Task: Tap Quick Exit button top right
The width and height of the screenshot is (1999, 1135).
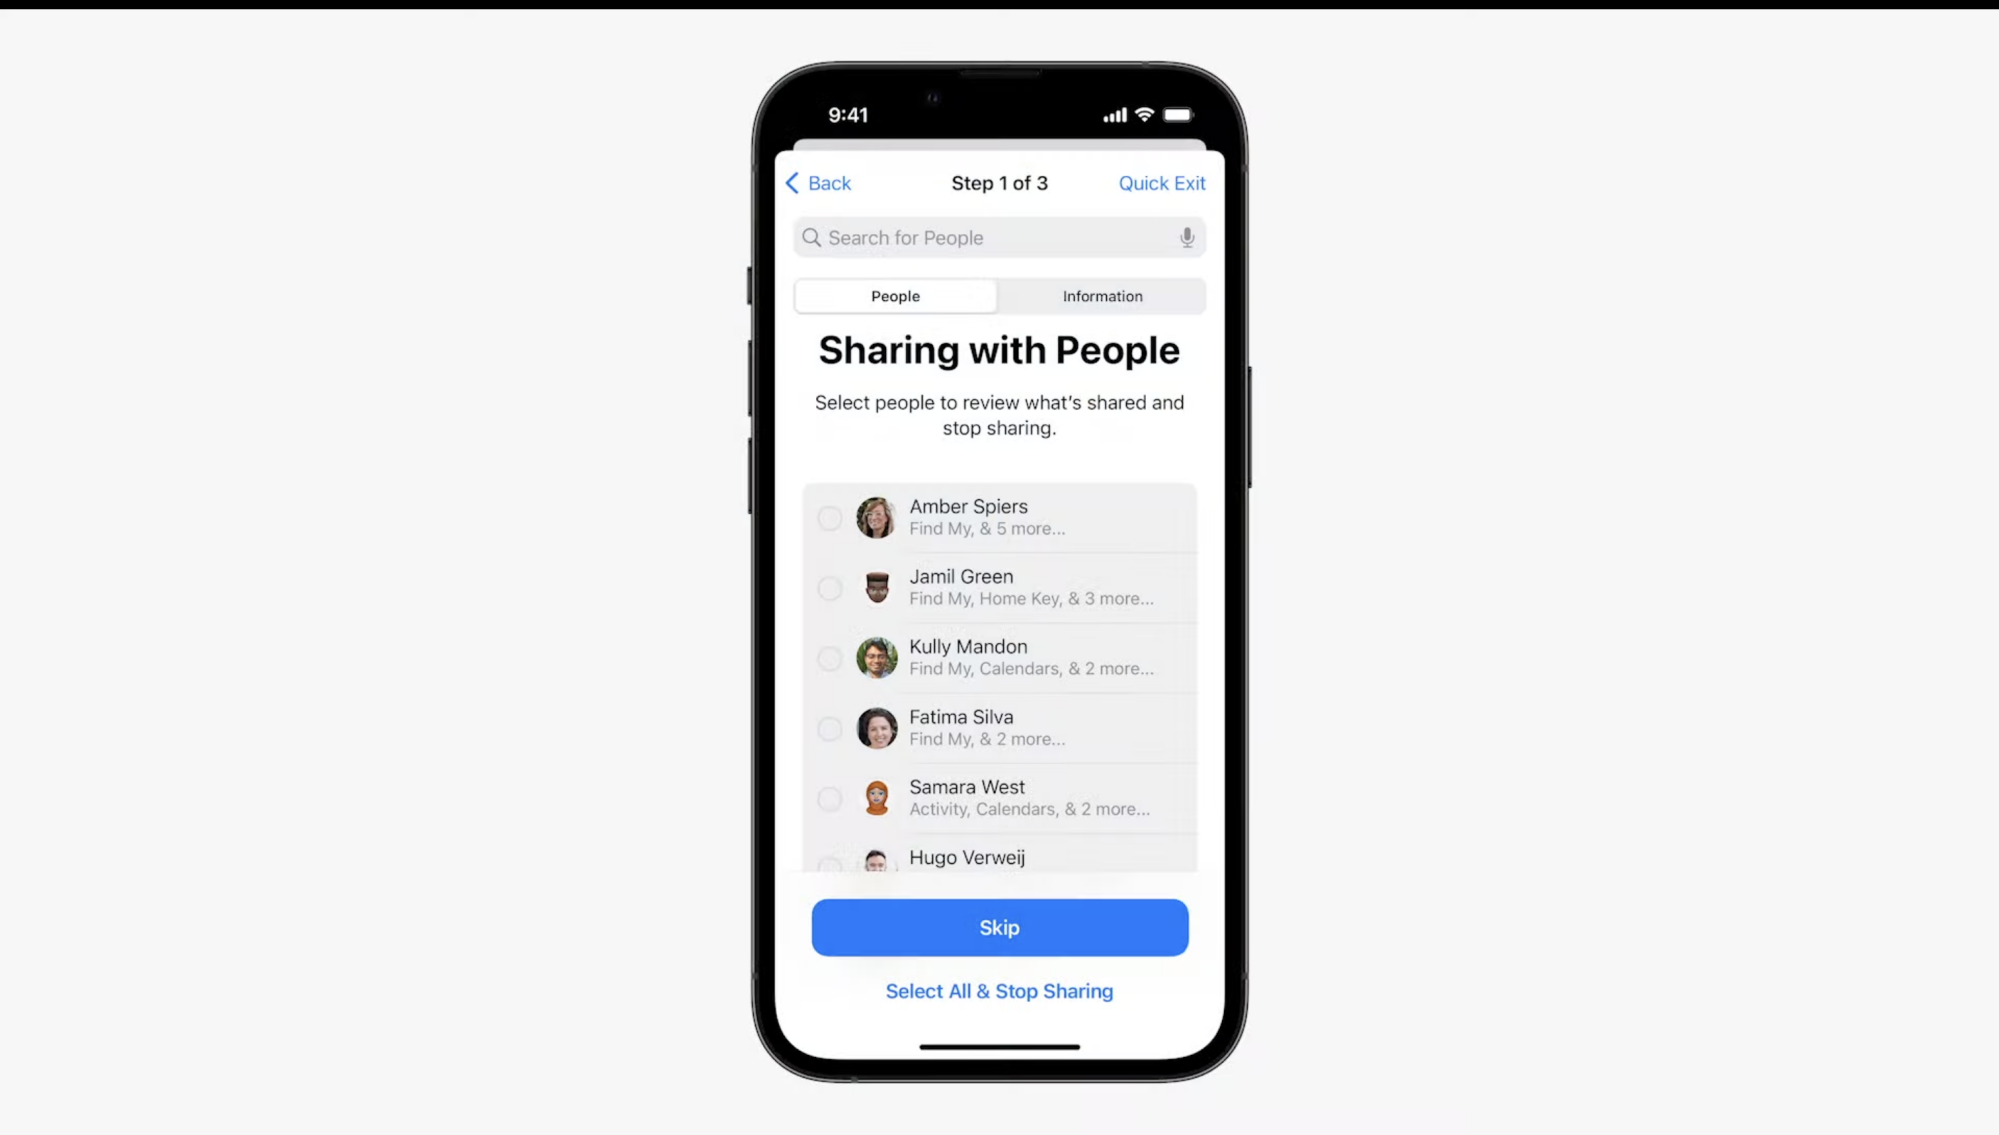Action: pyautogui.click(x=1162, y=183)
